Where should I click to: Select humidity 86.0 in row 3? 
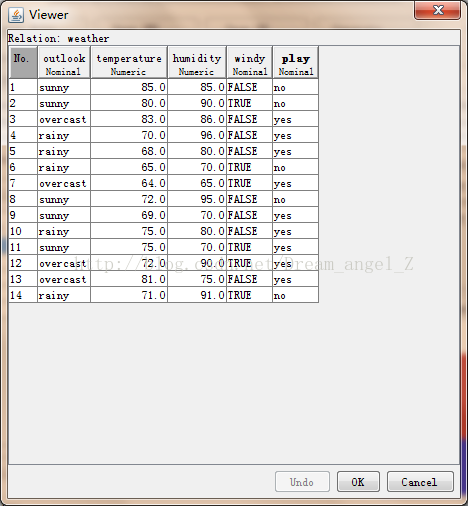(197, 119)
